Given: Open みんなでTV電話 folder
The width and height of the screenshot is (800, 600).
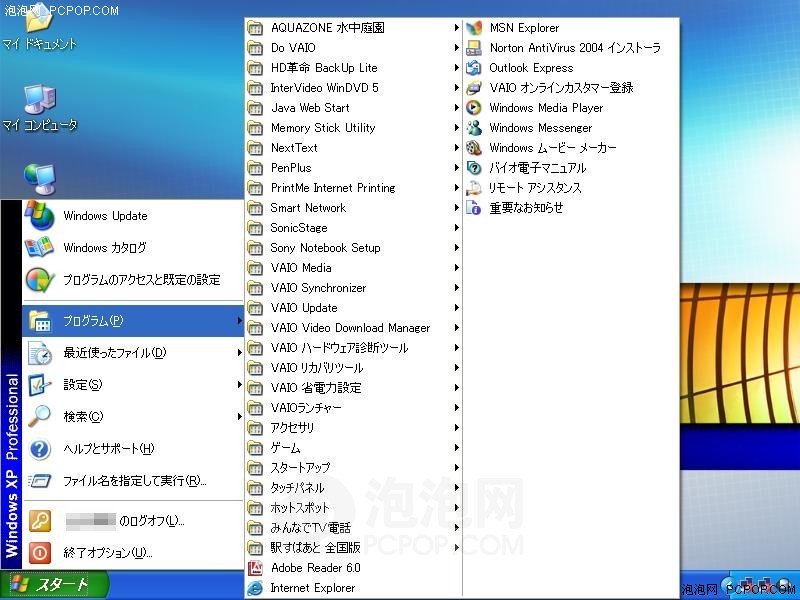Looking at the screenshot, I should [354, 528].
